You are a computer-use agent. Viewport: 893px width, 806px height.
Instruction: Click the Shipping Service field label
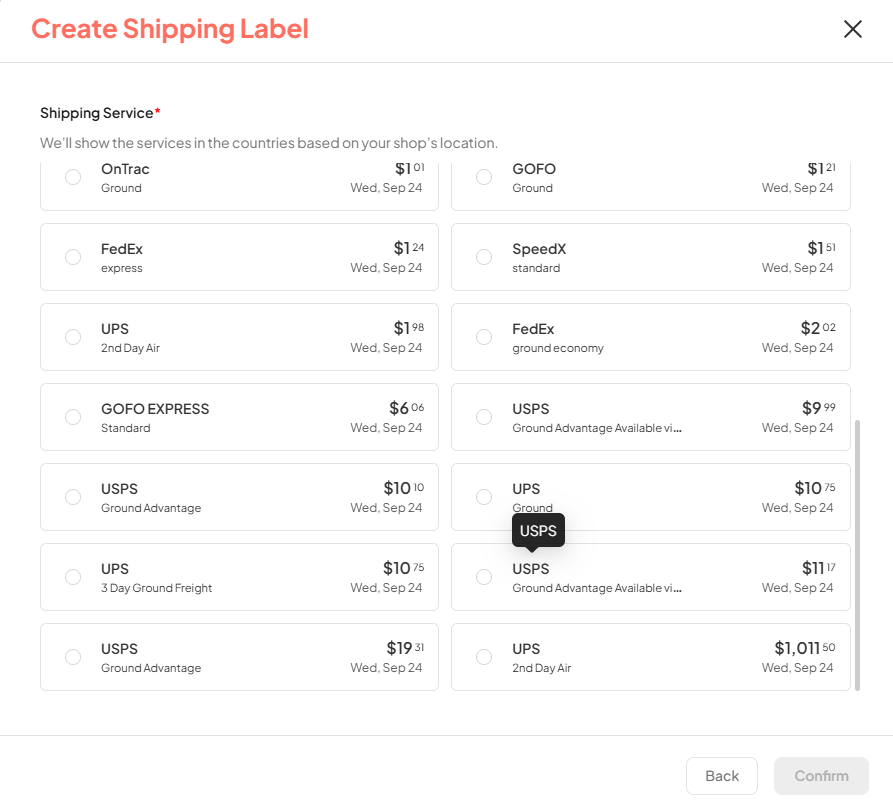[99, 113]
